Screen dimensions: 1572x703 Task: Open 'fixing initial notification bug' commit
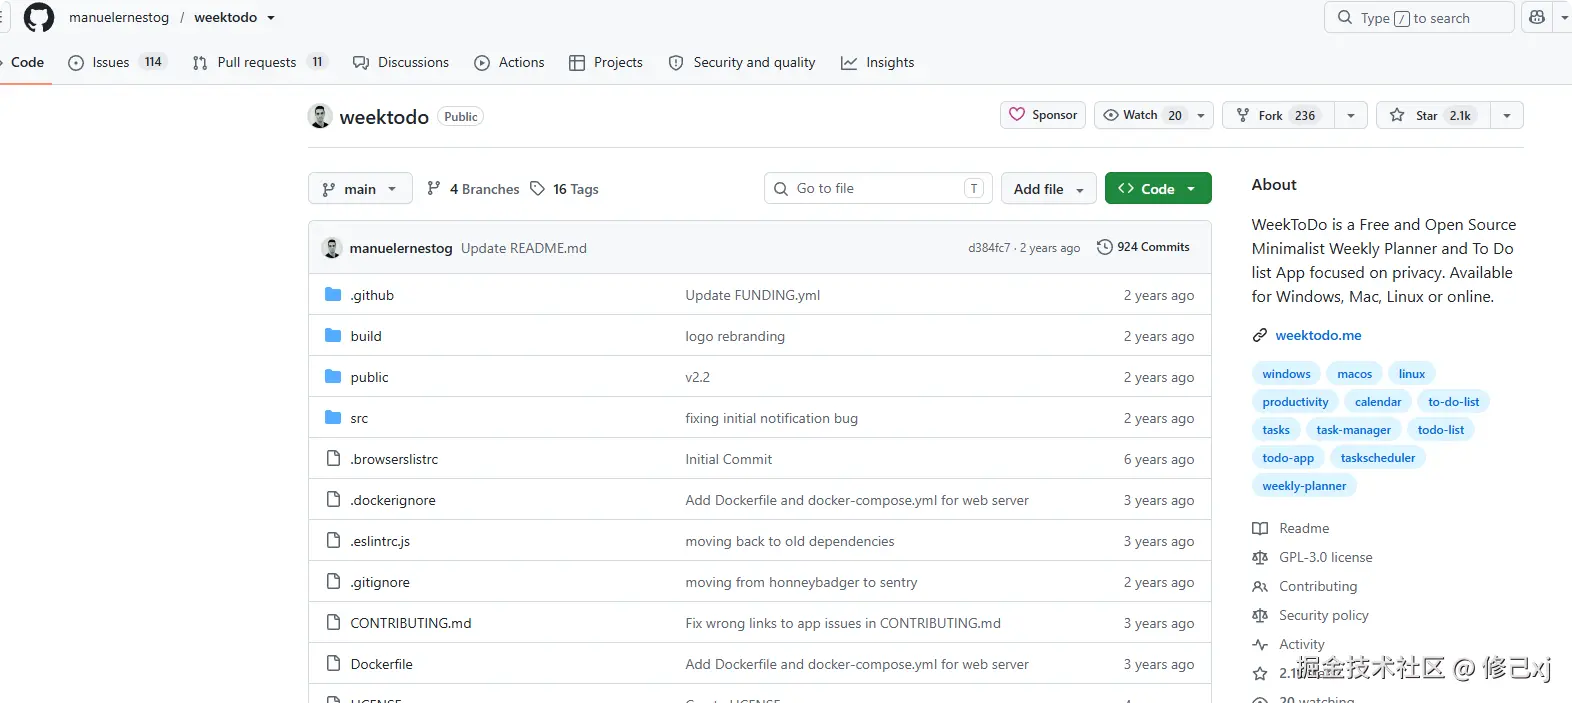771,418
